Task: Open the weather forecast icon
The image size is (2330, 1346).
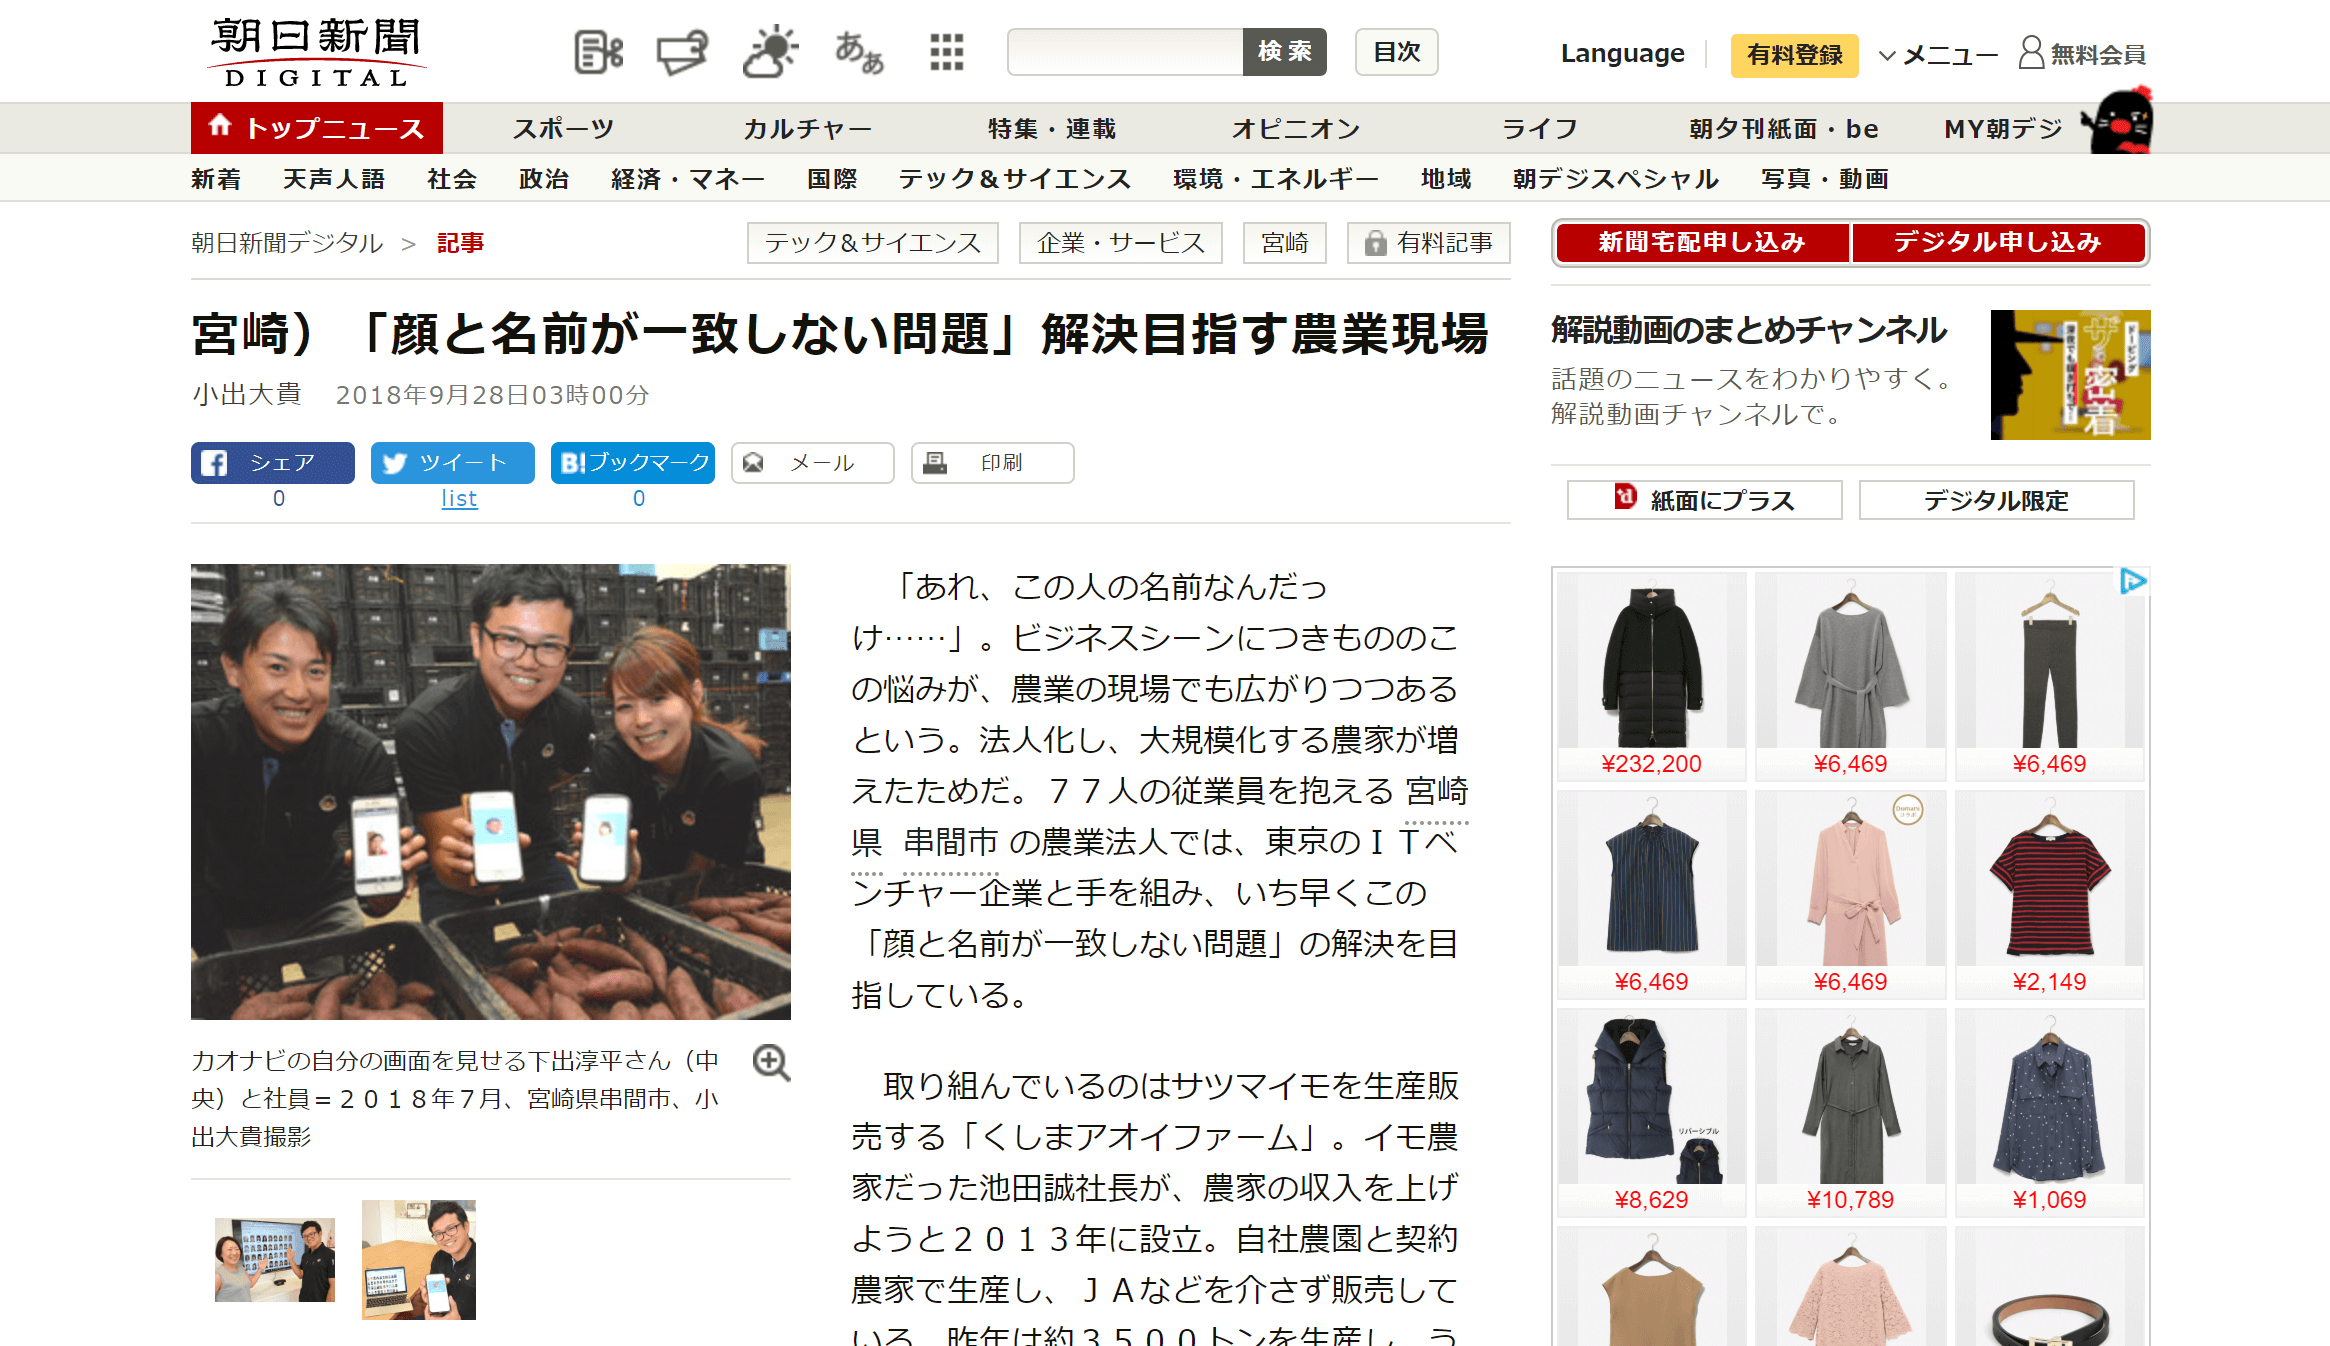Action: pyautogui.click(x=770, y=52)
